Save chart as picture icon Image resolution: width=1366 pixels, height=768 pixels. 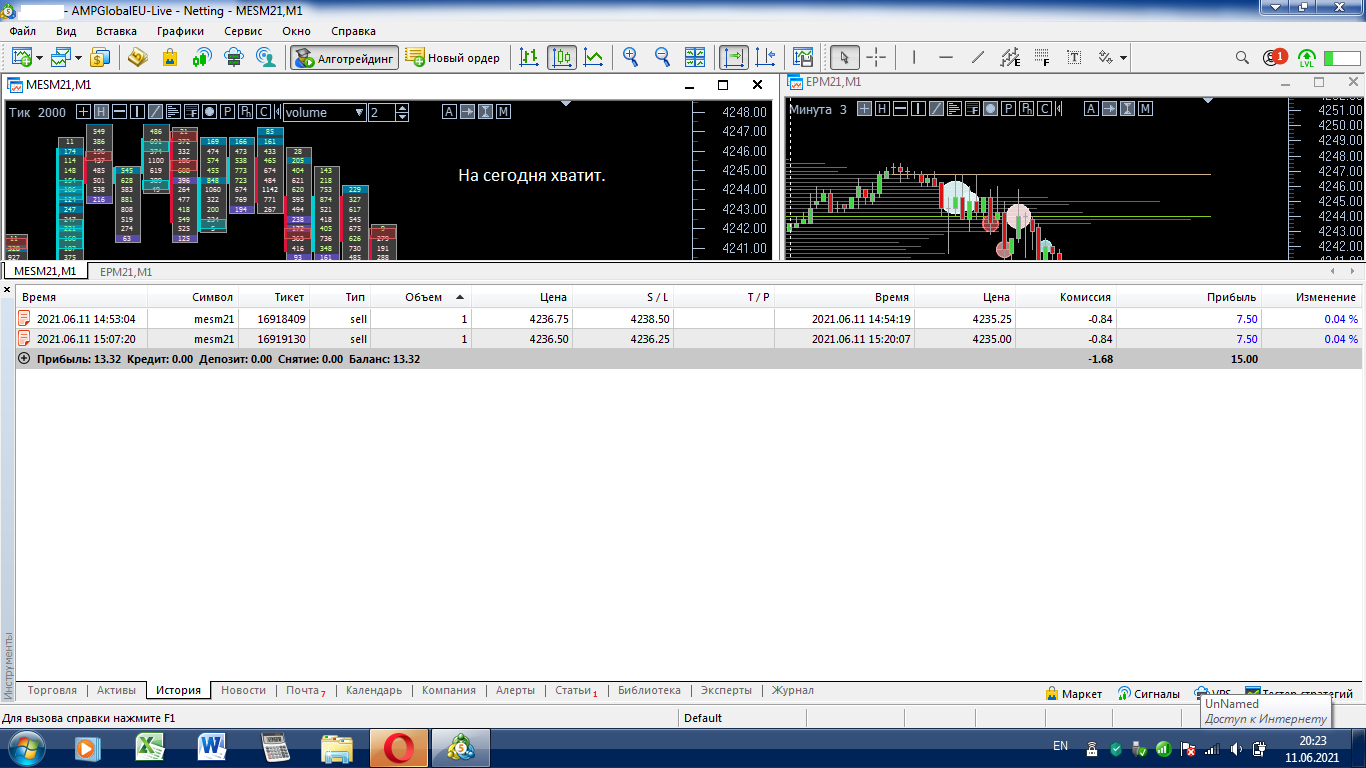point(803,57)
